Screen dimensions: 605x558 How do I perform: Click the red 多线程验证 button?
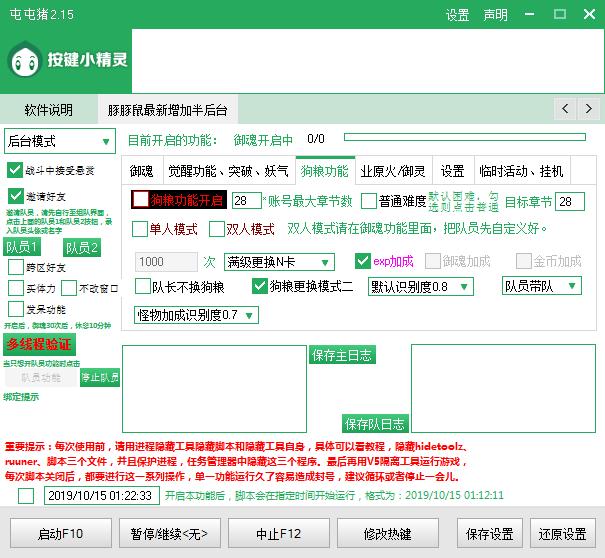coord(39,345)
